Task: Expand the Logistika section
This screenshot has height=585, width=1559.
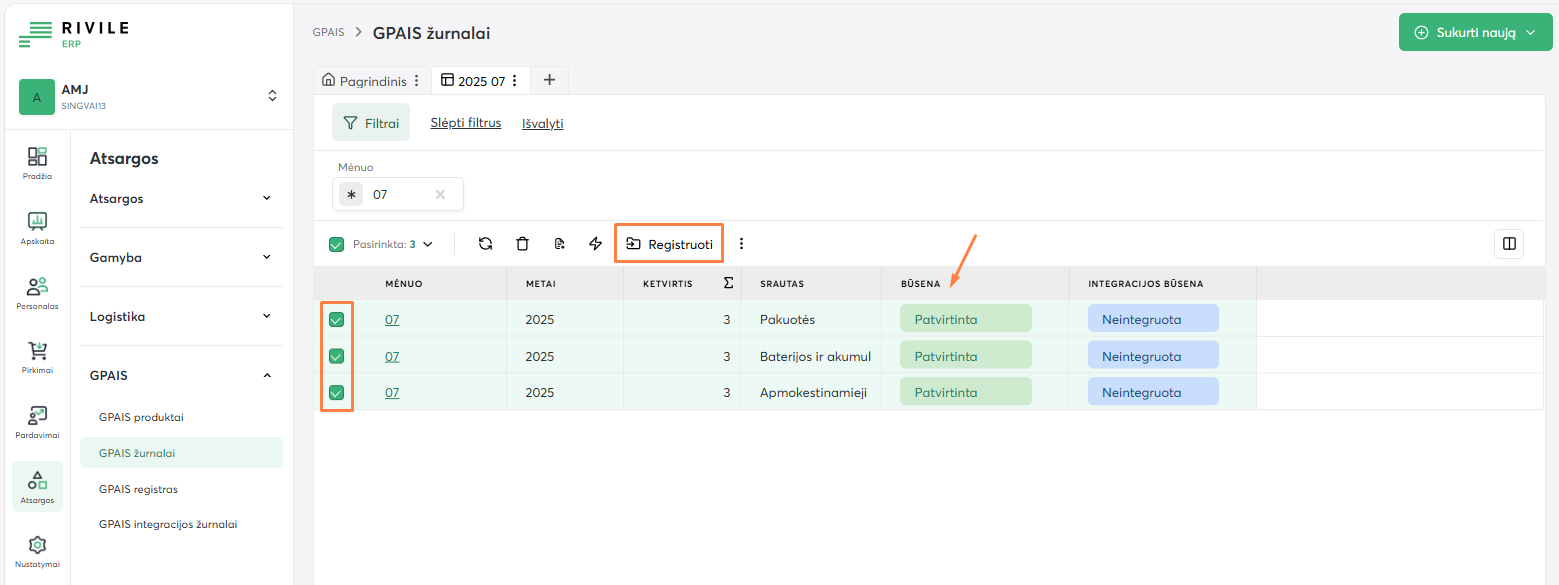Action: pos(180,316)
